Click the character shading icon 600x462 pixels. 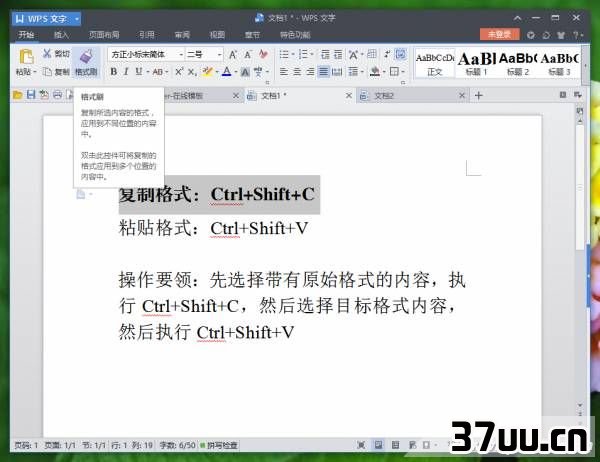coord(245,72)
